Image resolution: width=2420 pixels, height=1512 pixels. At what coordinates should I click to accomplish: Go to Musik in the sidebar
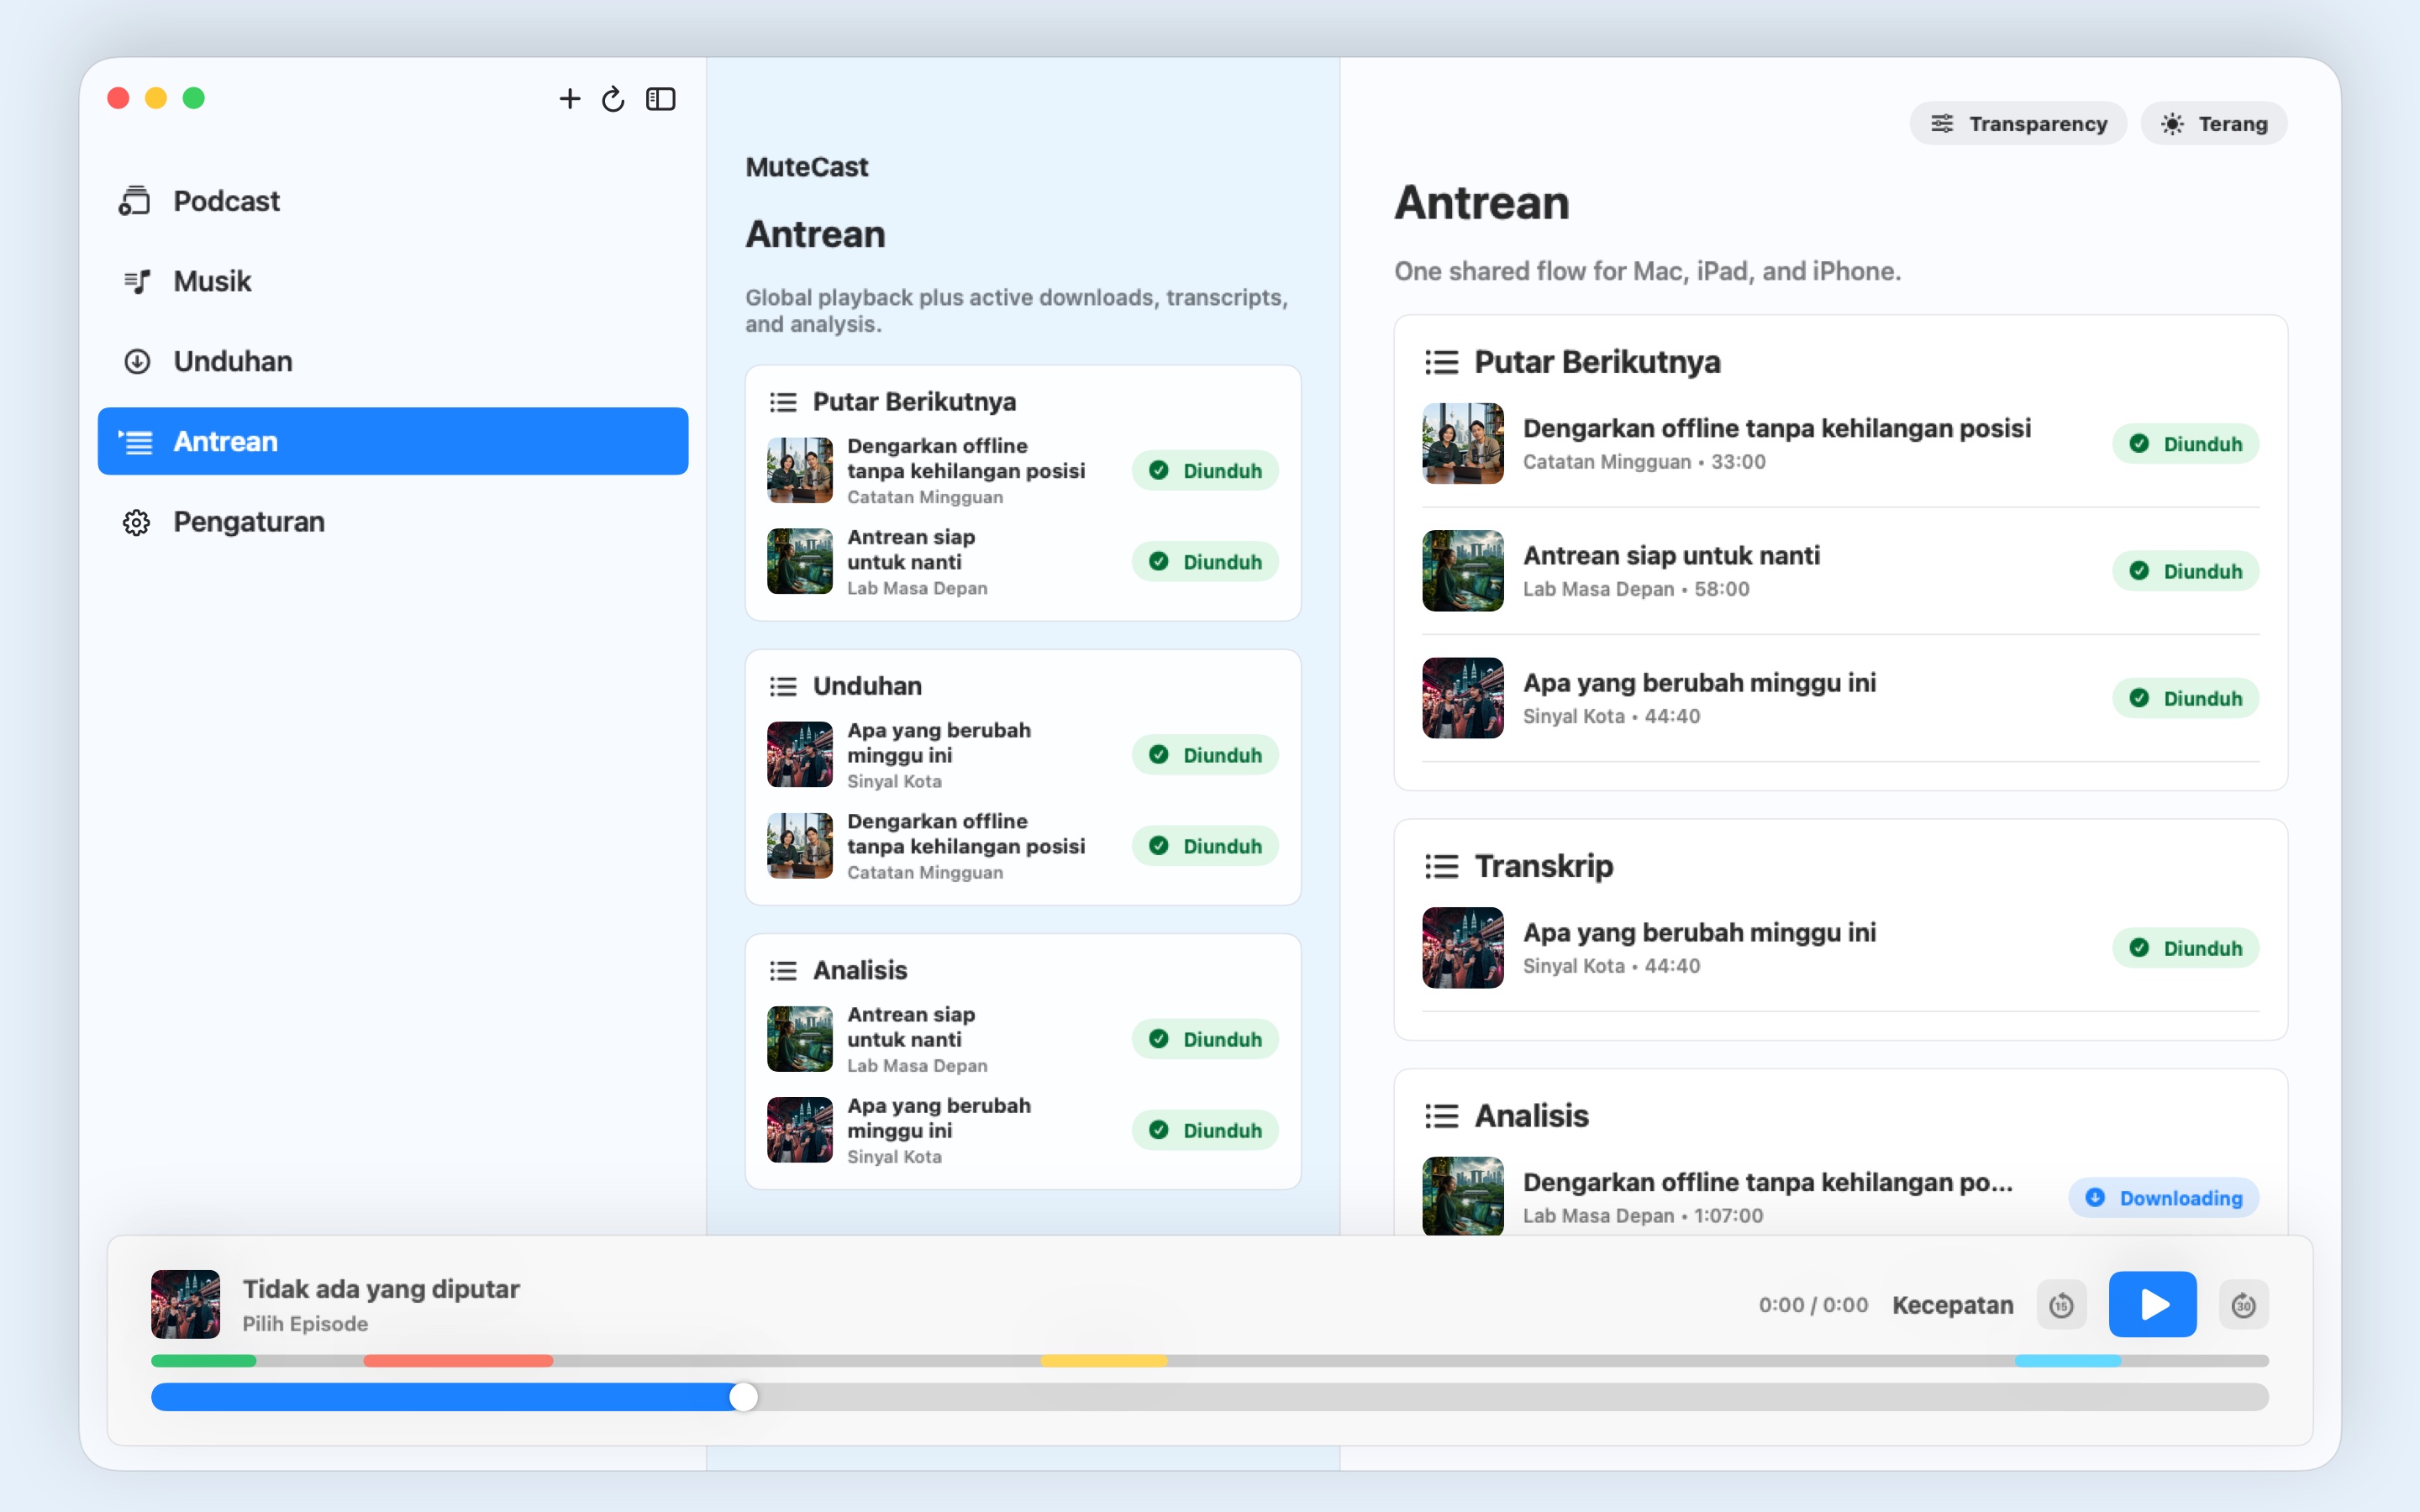[x=393, y=281]
